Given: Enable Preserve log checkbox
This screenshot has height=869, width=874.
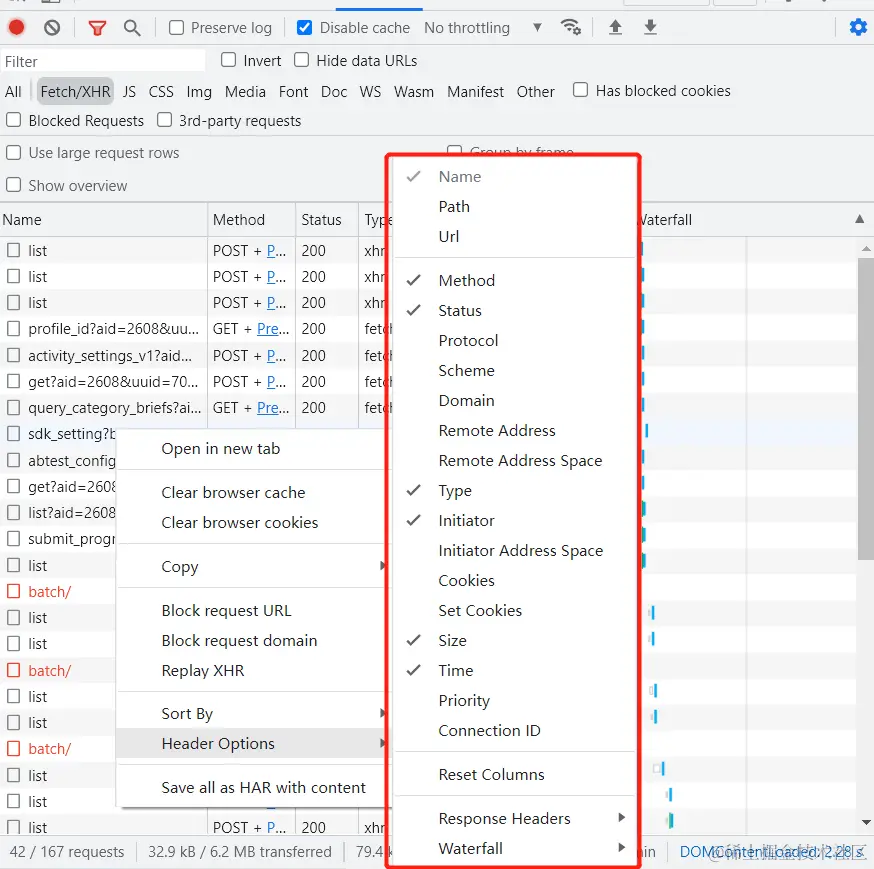Looking at the screenshot, I should (x=176, y=27).
